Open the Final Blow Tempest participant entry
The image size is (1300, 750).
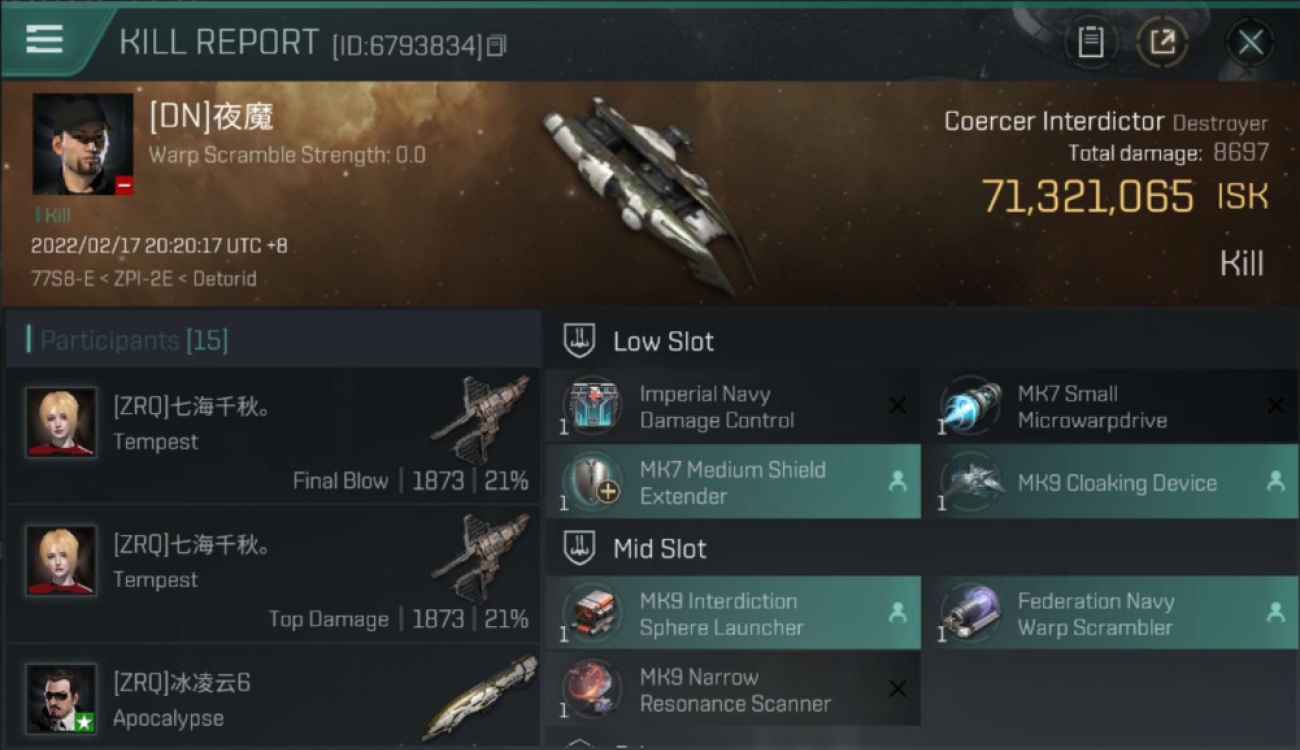click(272, 435)
